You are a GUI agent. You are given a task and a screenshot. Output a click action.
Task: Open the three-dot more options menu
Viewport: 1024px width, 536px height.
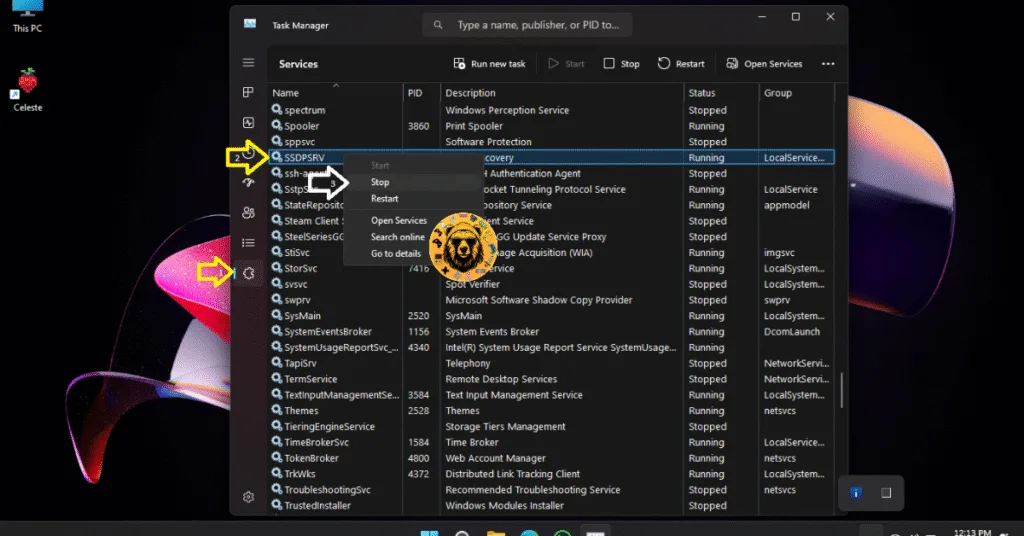(x=828, y=63)
